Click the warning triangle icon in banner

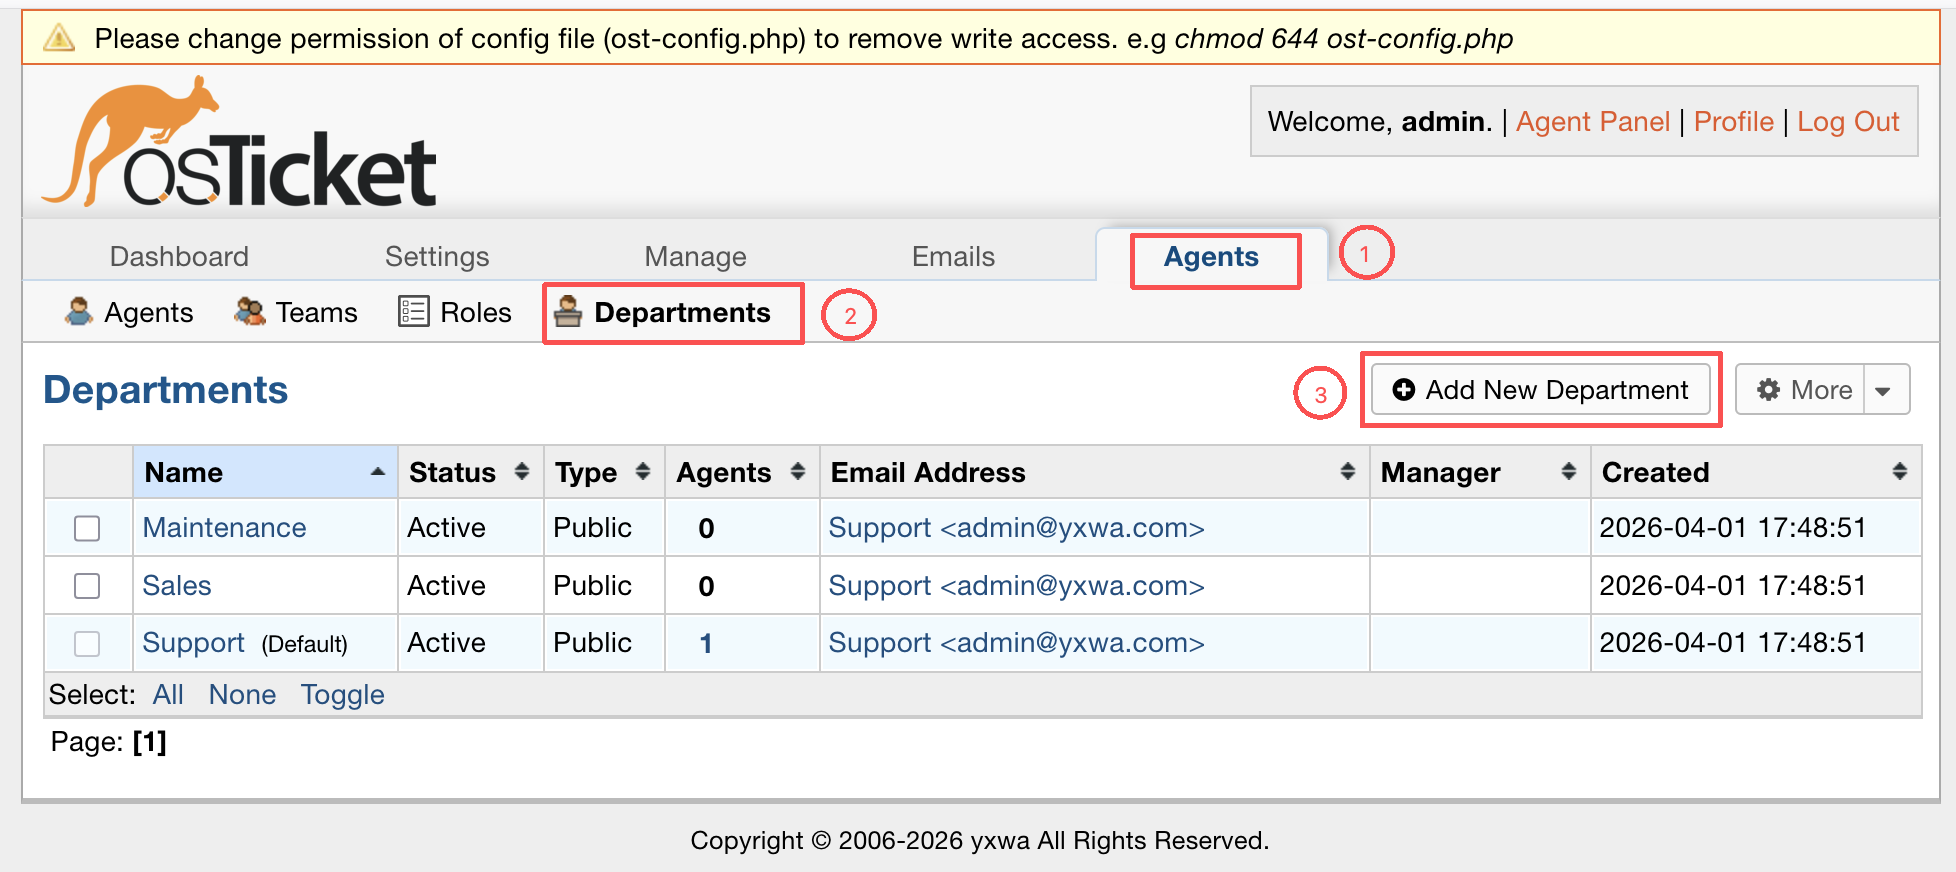(59, 38)
